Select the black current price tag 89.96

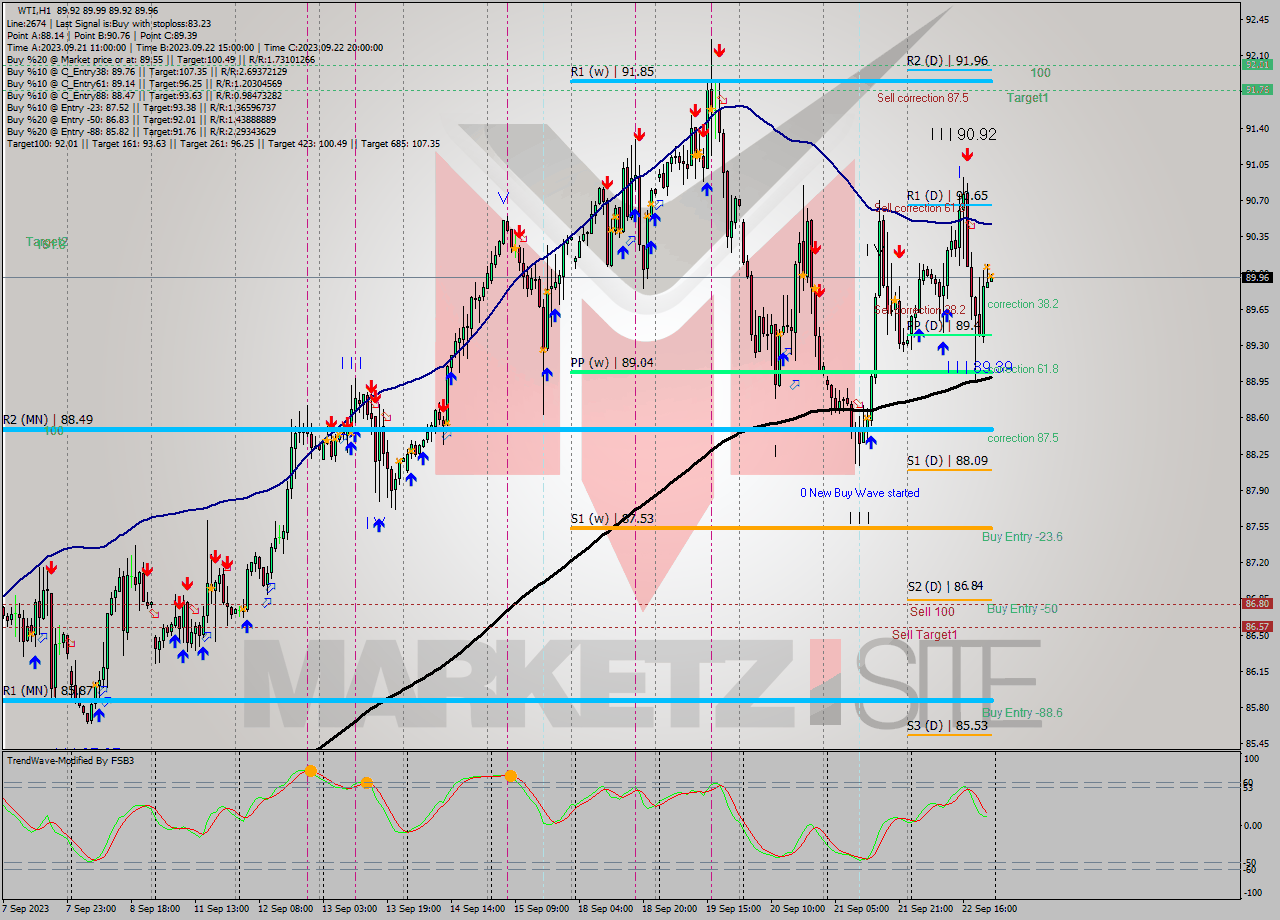(1257, 277)
